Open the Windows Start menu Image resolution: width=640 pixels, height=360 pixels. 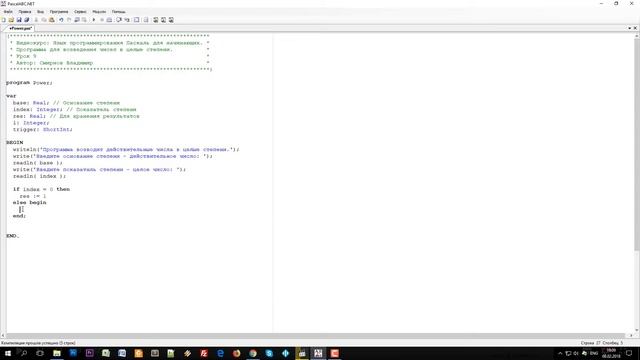[x=8, y=353]
